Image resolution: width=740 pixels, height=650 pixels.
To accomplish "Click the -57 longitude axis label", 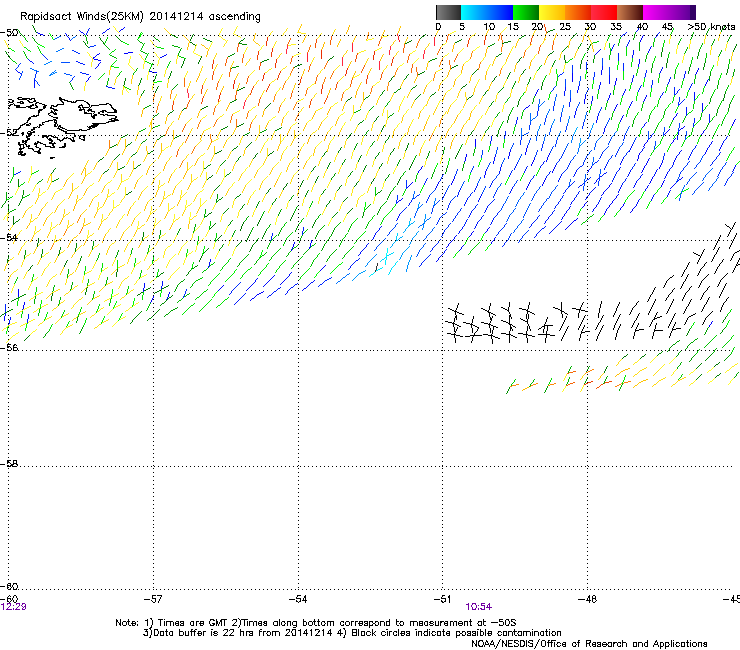I will tap(153, 599).
